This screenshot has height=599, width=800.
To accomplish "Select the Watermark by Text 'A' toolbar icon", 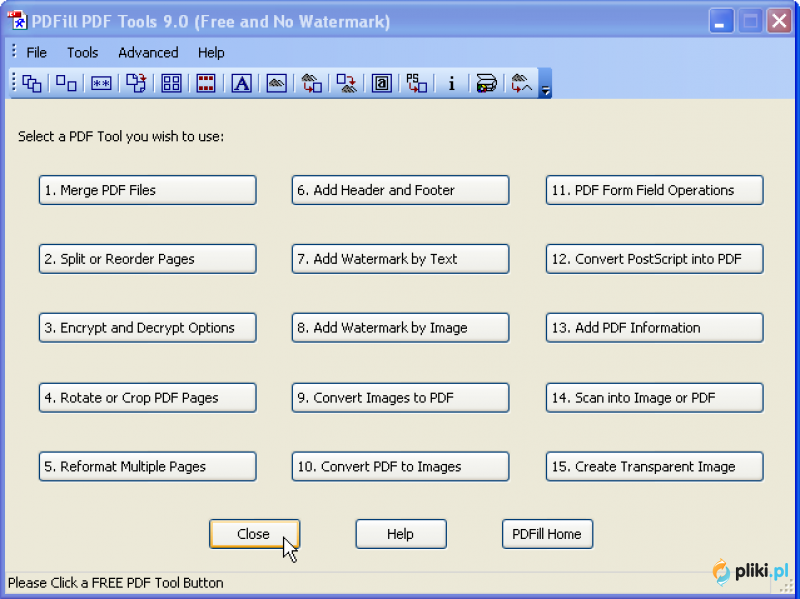I will pos(241,83).
